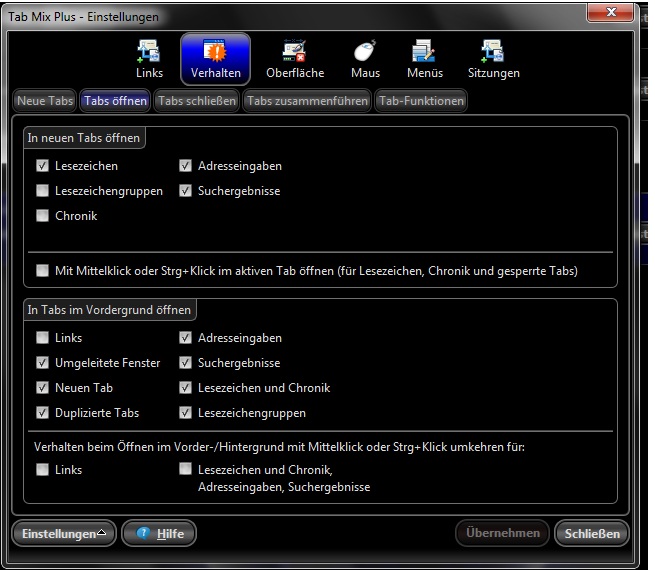This screenshot has width=655, height=570.
Task: Select the Verhalten category icon
Action: pos(216,59)
